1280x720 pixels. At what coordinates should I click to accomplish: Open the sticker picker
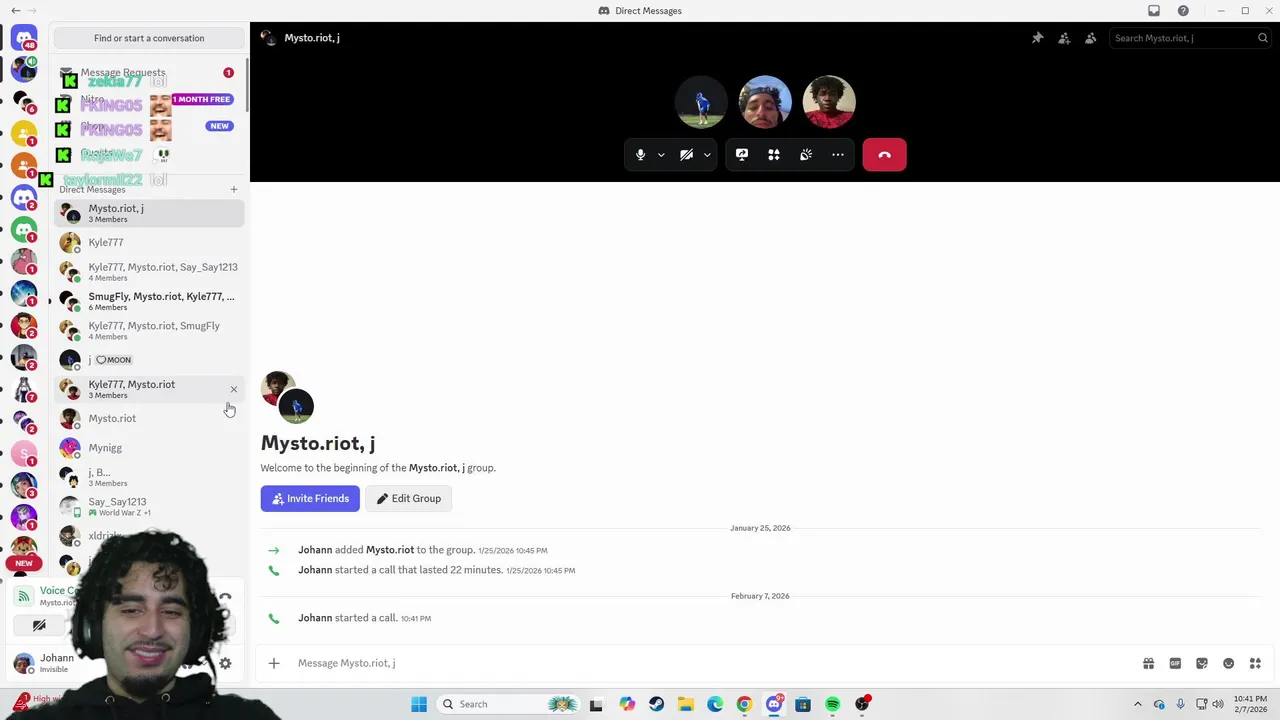(1202, 663)
